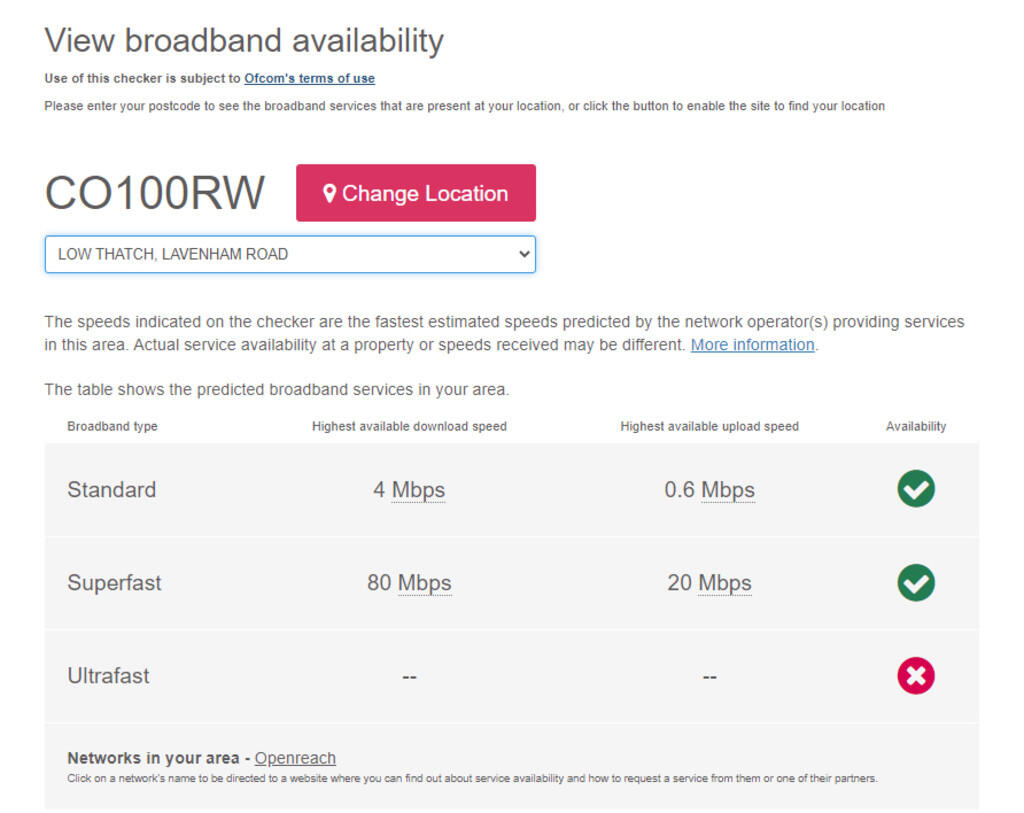Open Ofcom's terms of use link
Screen dimensions: 1024x813
point(309,78)
